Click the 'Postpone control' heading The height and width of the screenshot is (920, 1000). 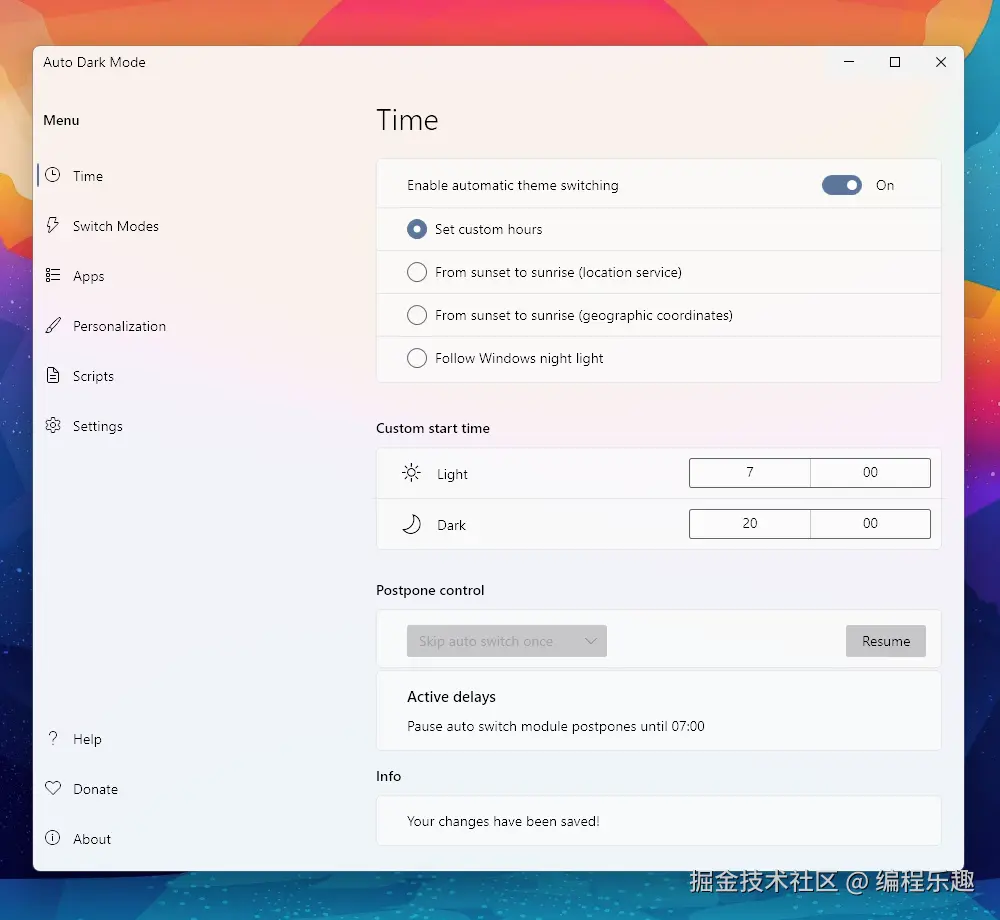tap(430, 590)
